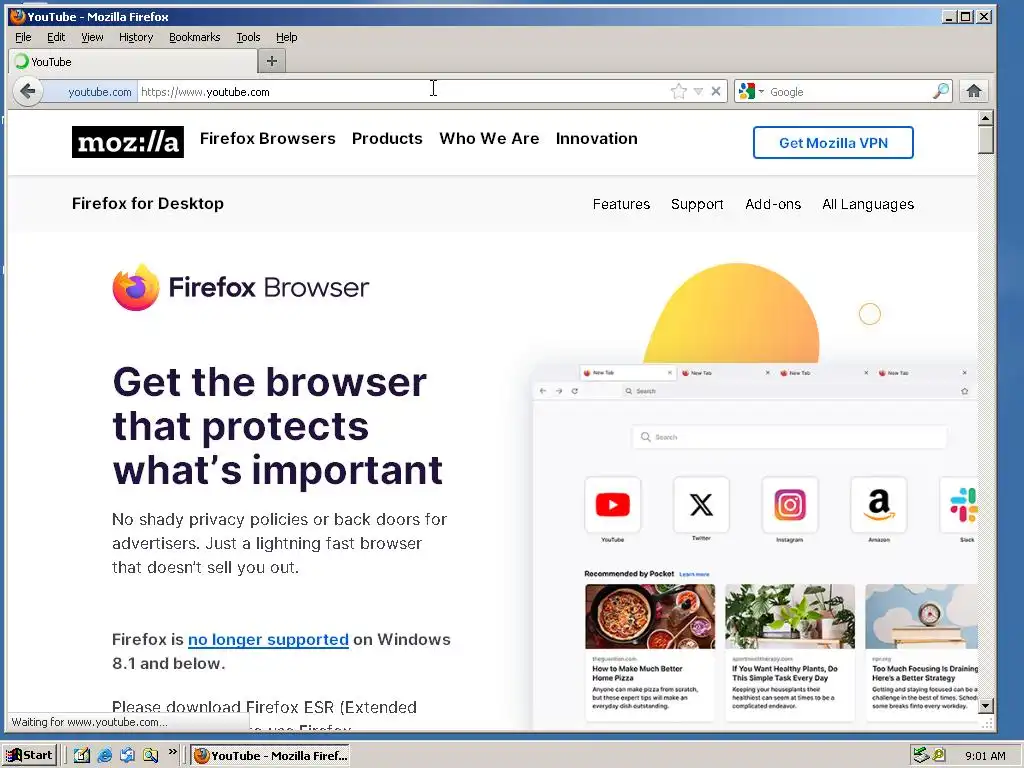Open the Who We Are navigation item
Viewport: 1024px width, 768px height.
point(489,138)
